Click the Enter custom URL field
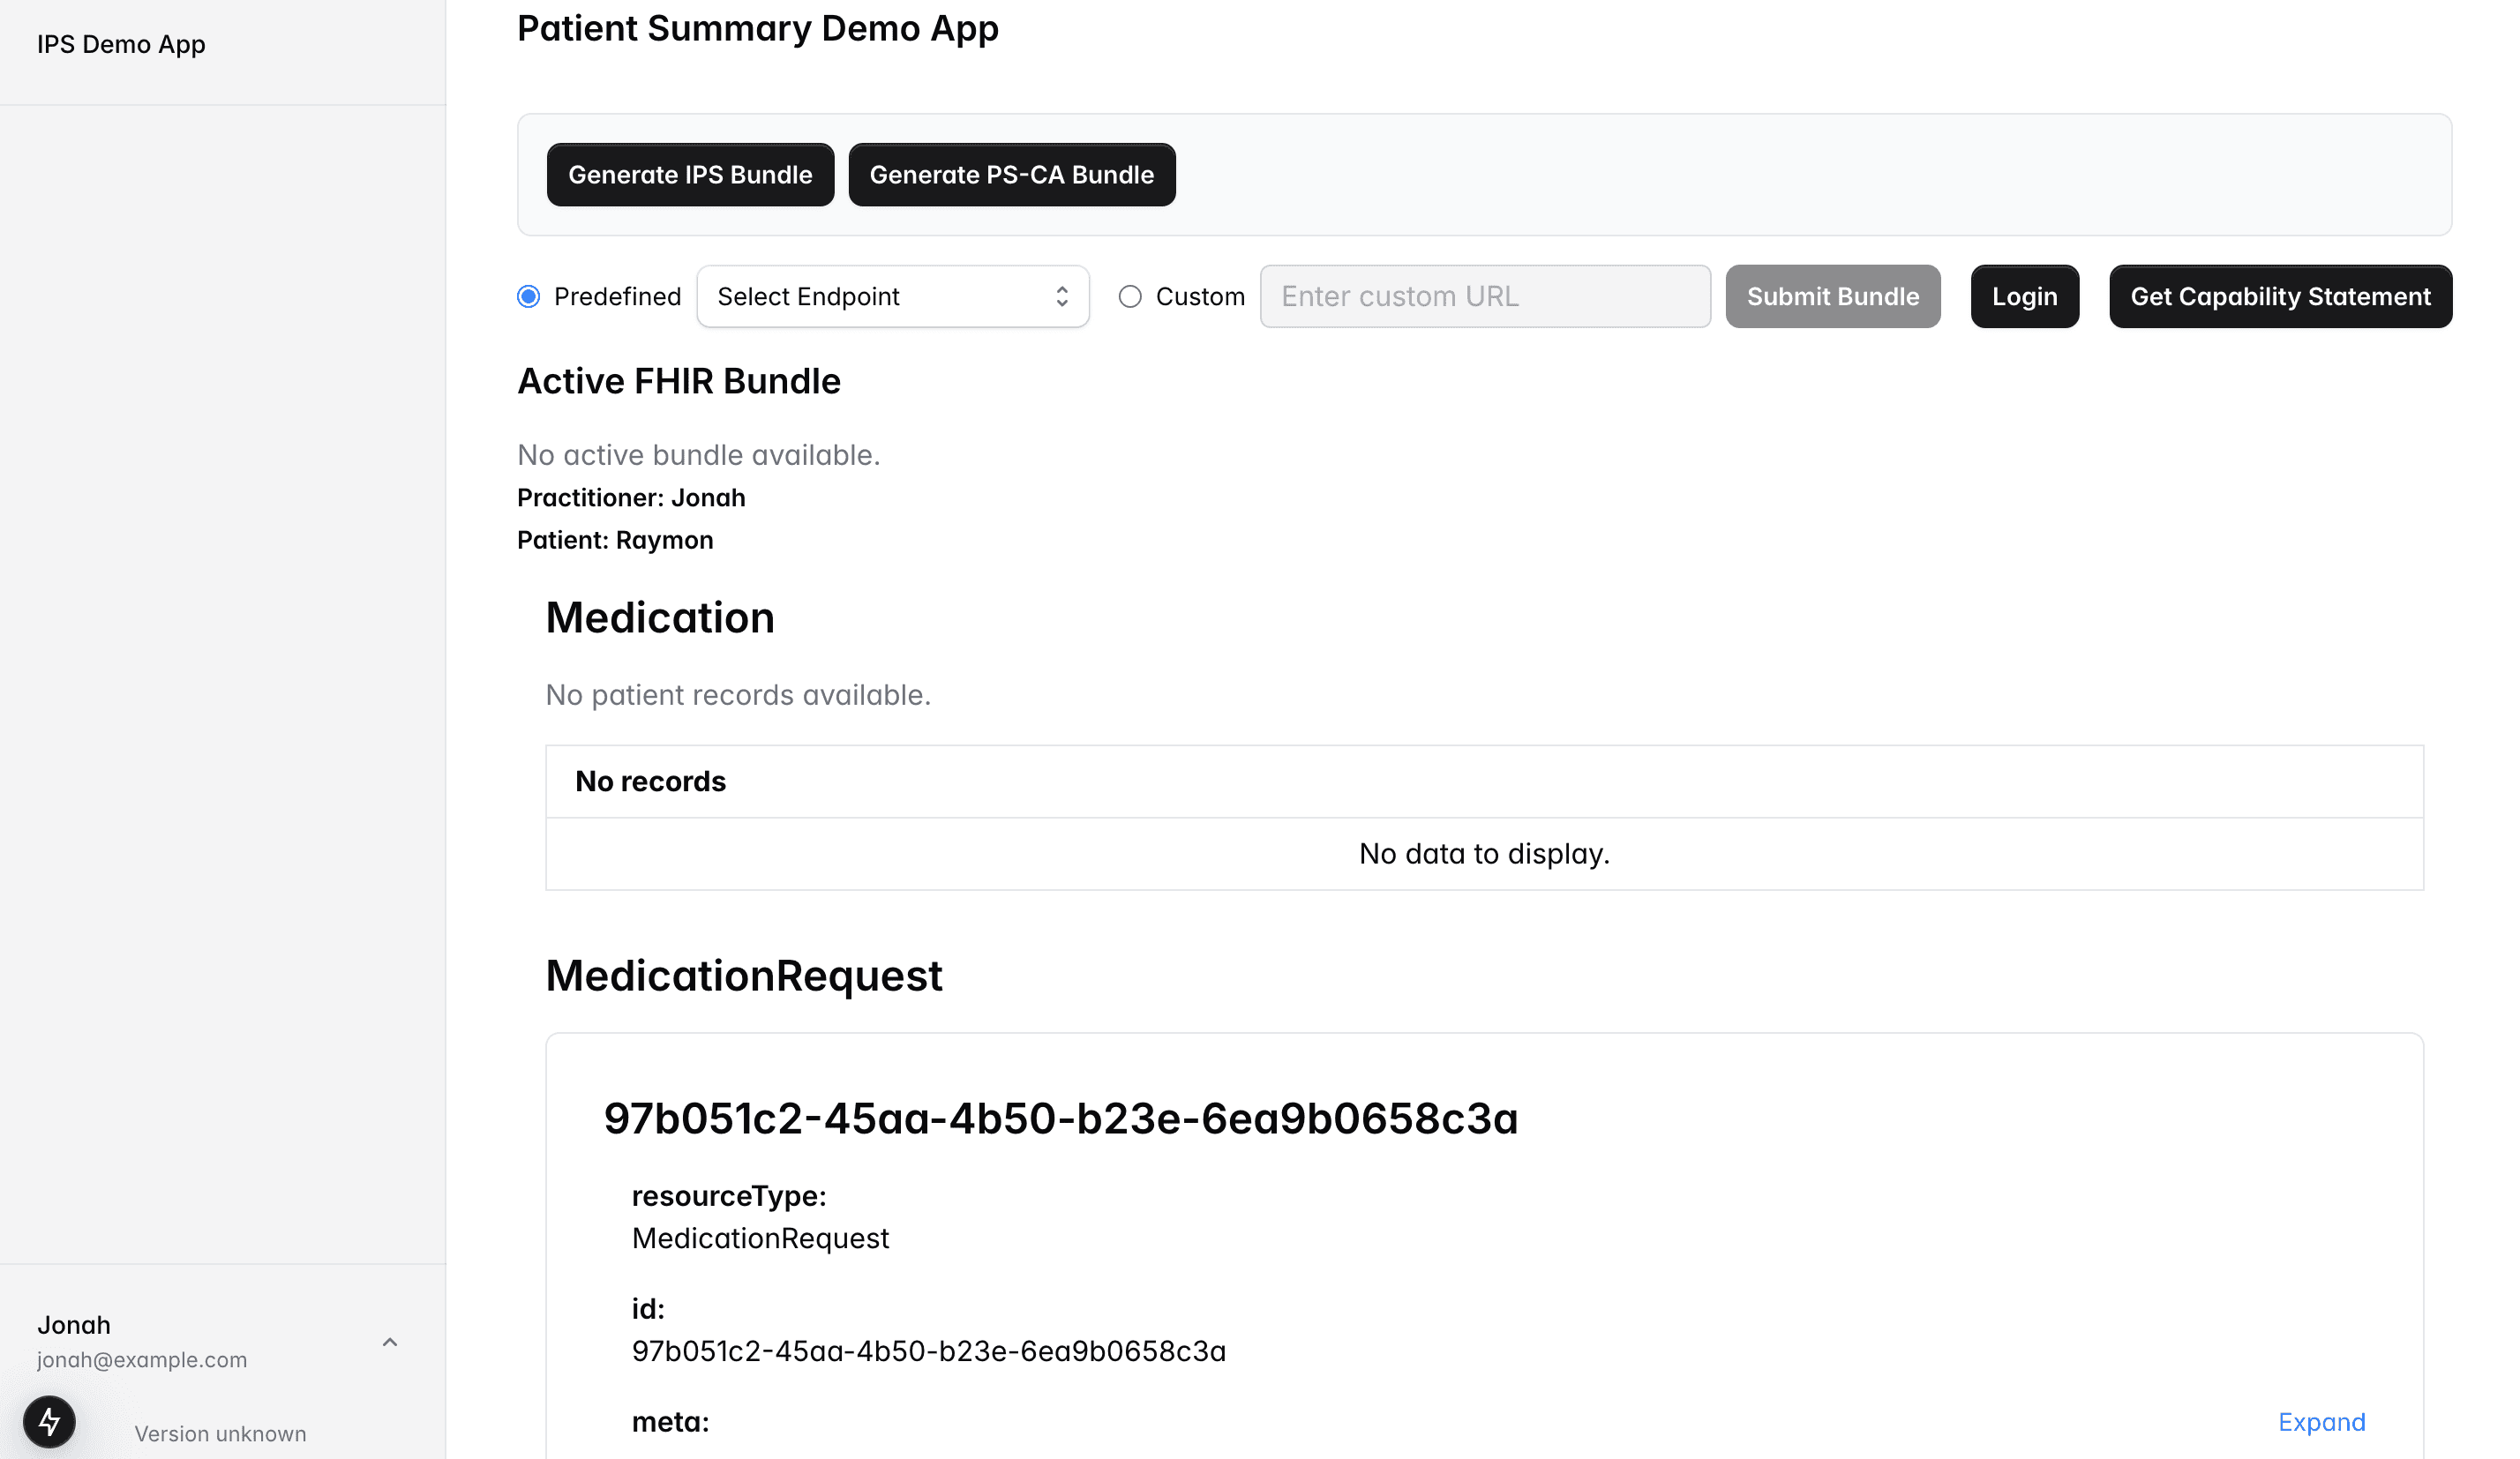Image resolution: width=2520 pixels, height=1459 pixels. tap(1484, 297)
